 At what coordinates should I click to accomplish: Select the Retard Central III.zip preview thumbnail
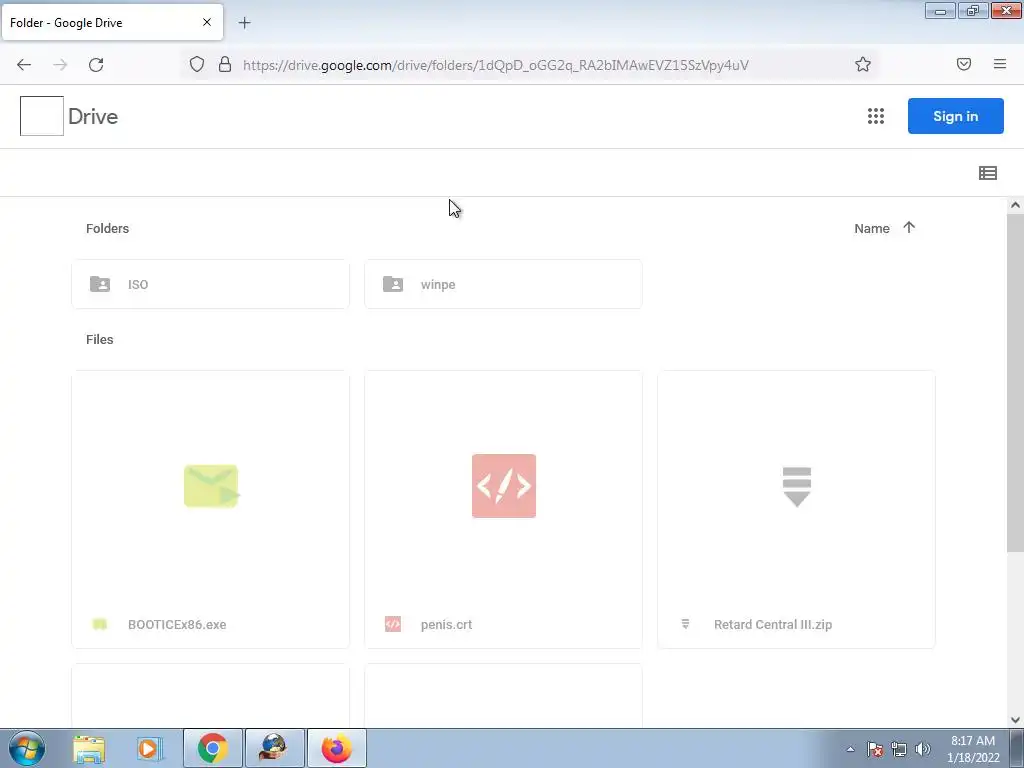796,486
